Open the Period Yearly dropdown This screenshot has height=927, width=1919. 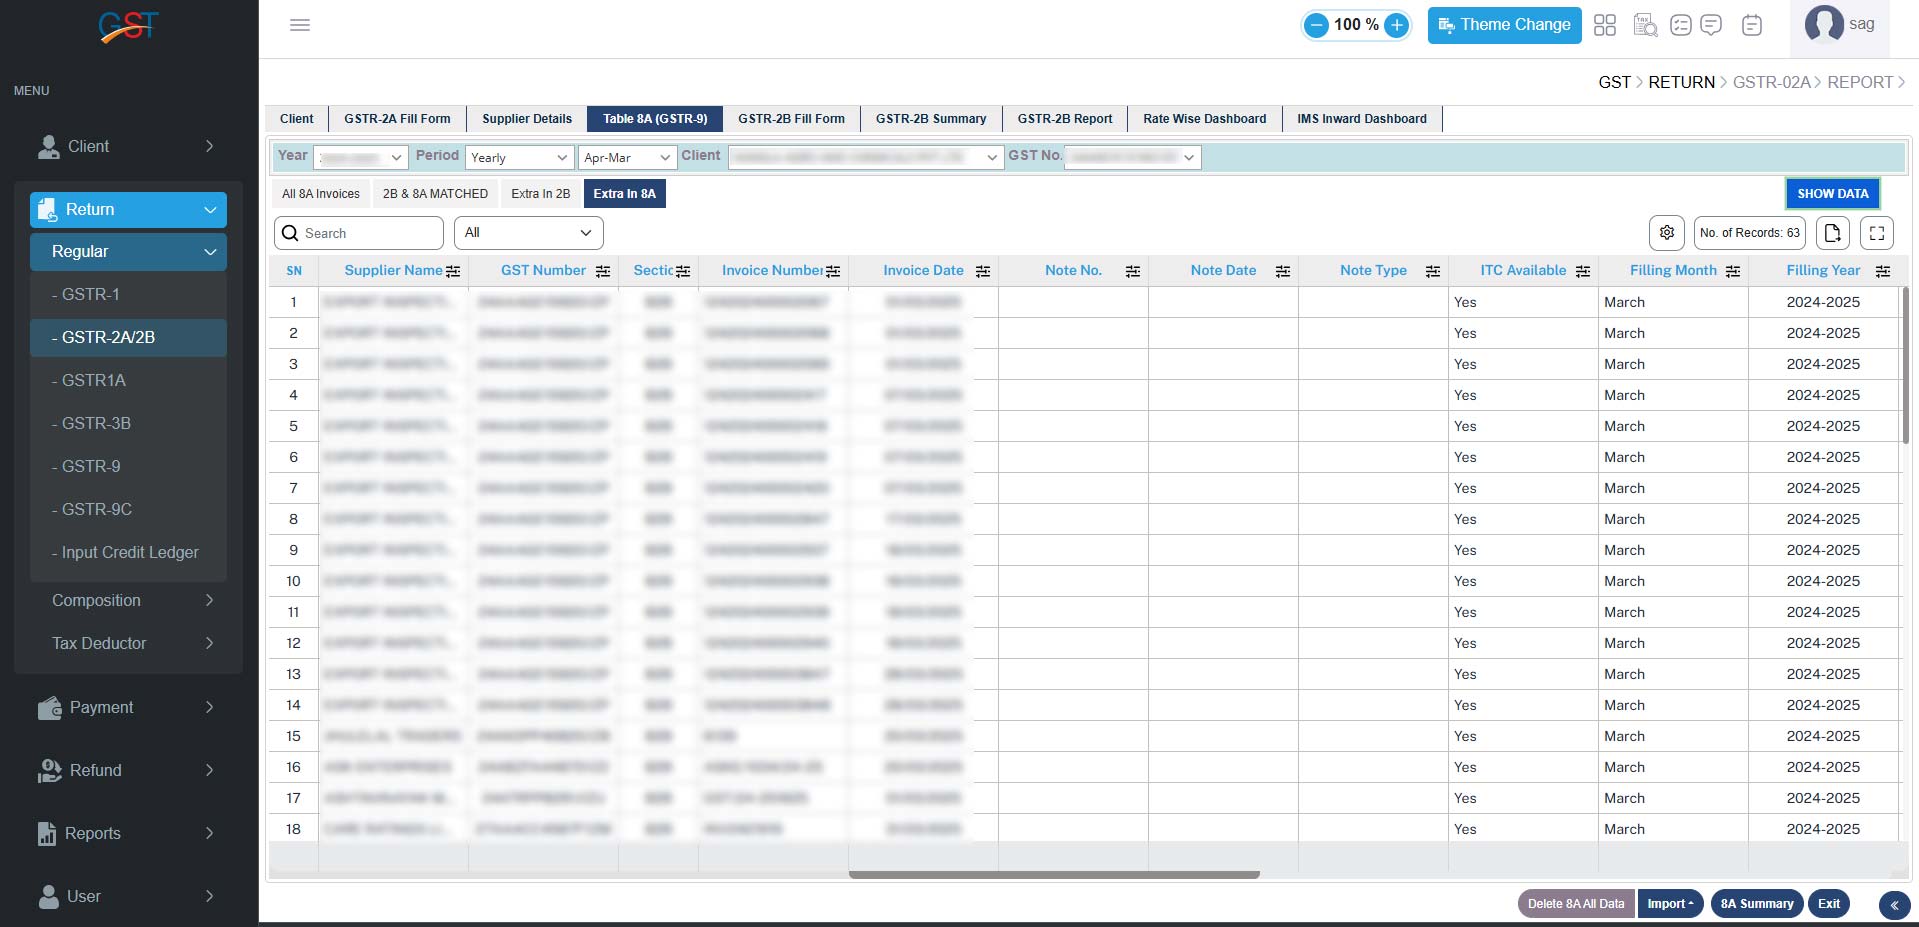click(x=519, y=158)
